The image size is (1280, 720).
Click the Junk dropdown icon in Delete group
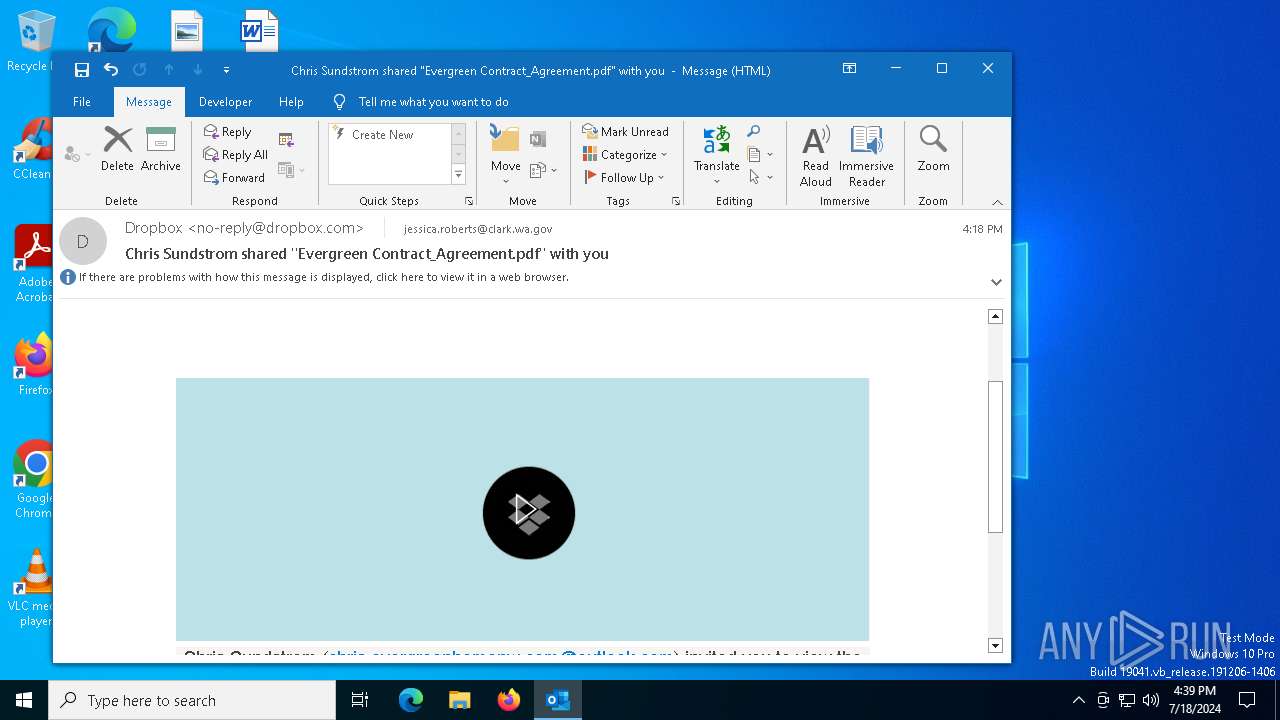[x=76, y=154]
